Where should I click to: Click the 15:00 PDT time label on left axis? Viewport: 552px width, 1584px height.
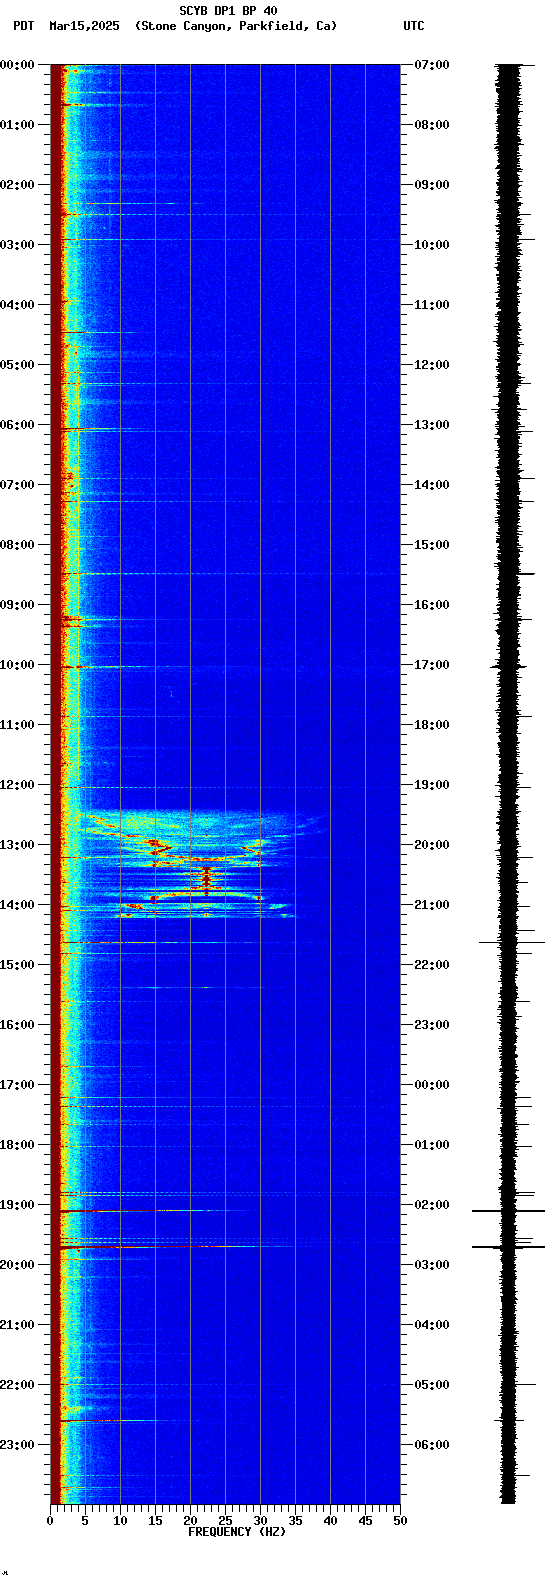(x=18, y=965)
